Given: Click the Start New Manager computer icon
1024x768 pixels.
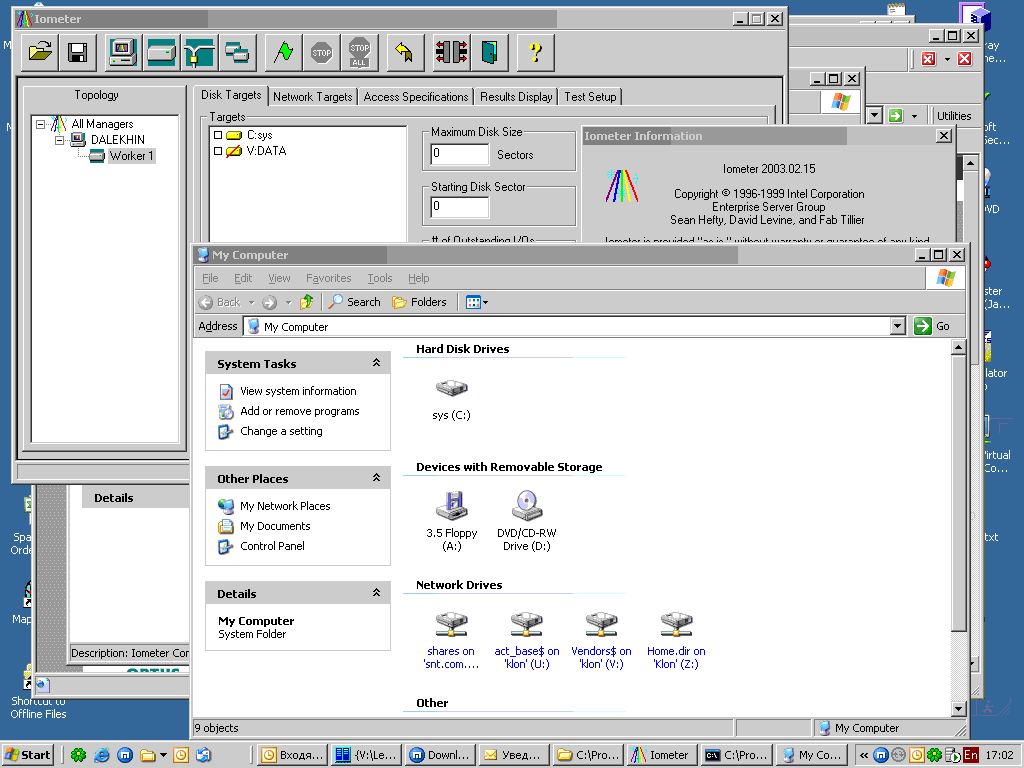Looking at the screenshot, I should [x=123, y=52].
